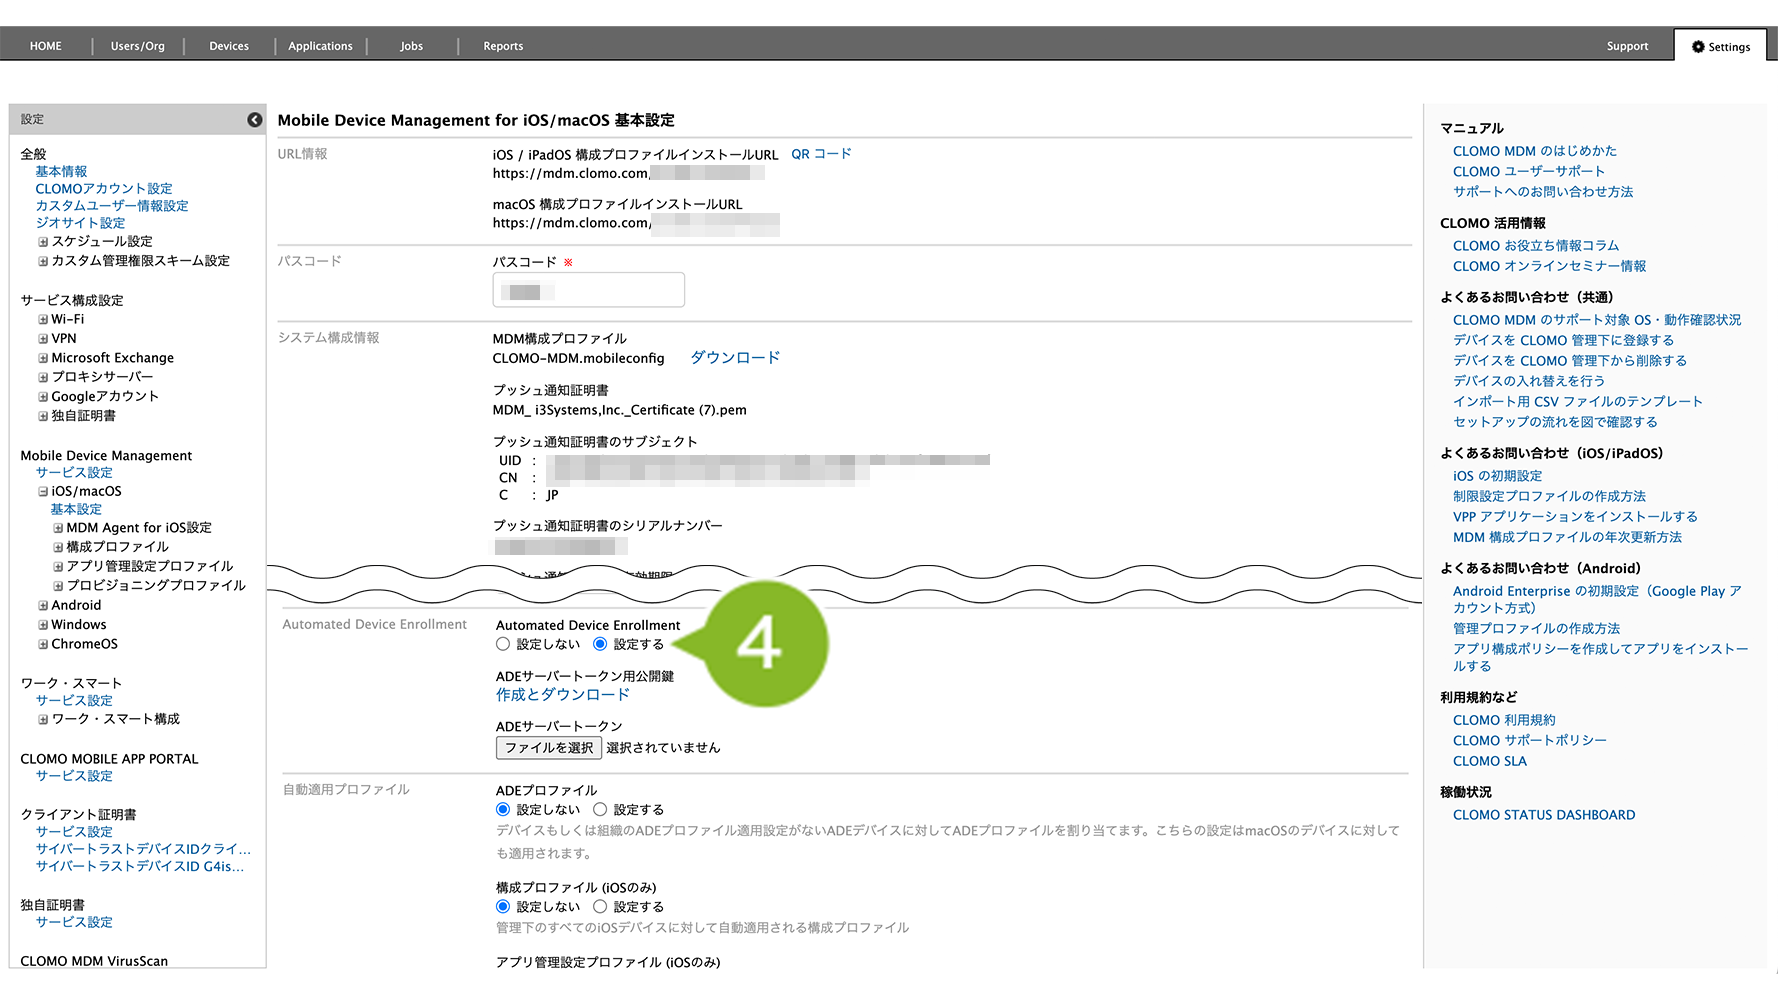Viewport: 1778px width, 1000px height.
Task: Expand the VPN tree node
Action: point(43,339)
